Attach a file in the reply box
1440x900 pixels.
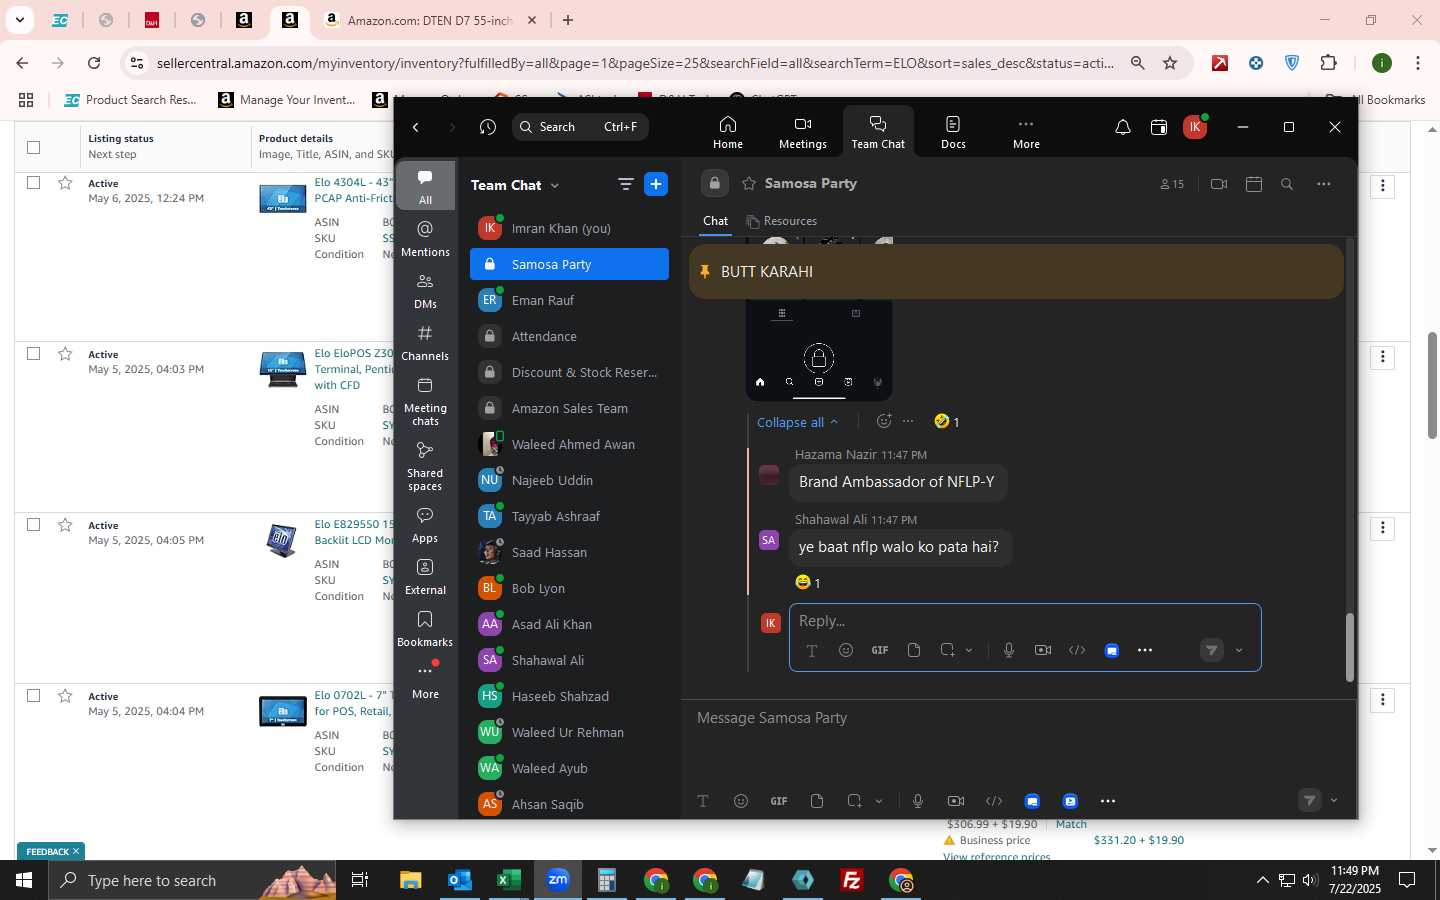913,650
